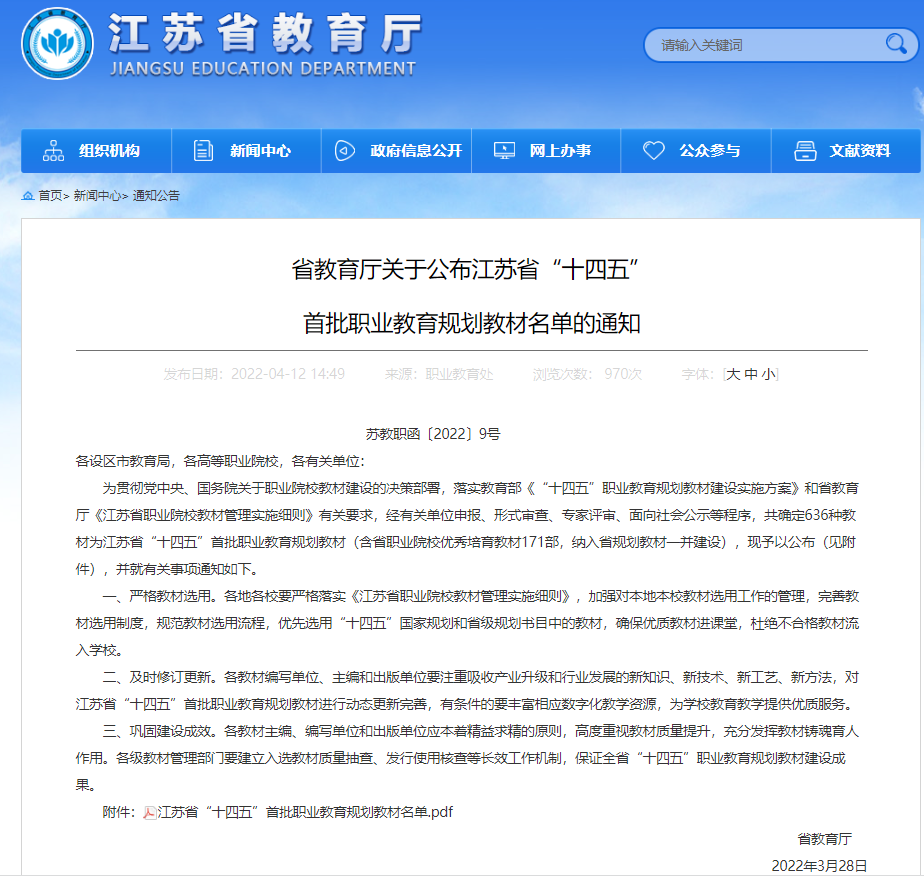Click the home icon in breadcrumb
The image size is (924, 877).
(x=28, y=196)
